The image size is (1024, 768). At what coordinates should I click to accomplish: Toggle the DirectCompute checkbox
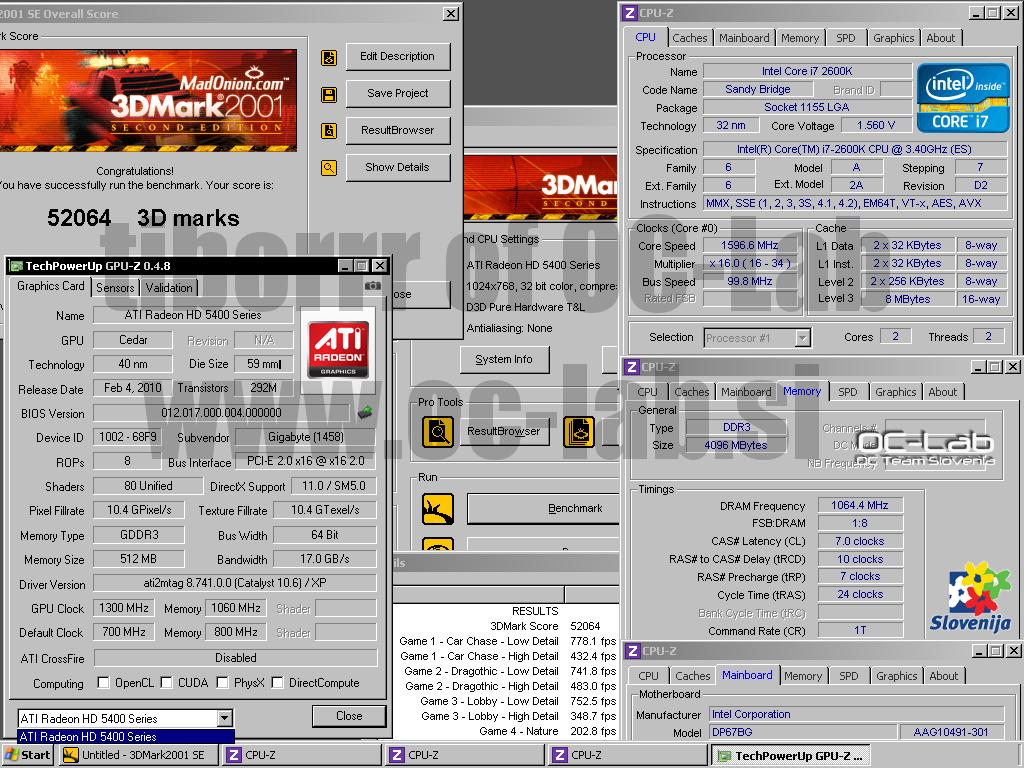tap(278, 682)
